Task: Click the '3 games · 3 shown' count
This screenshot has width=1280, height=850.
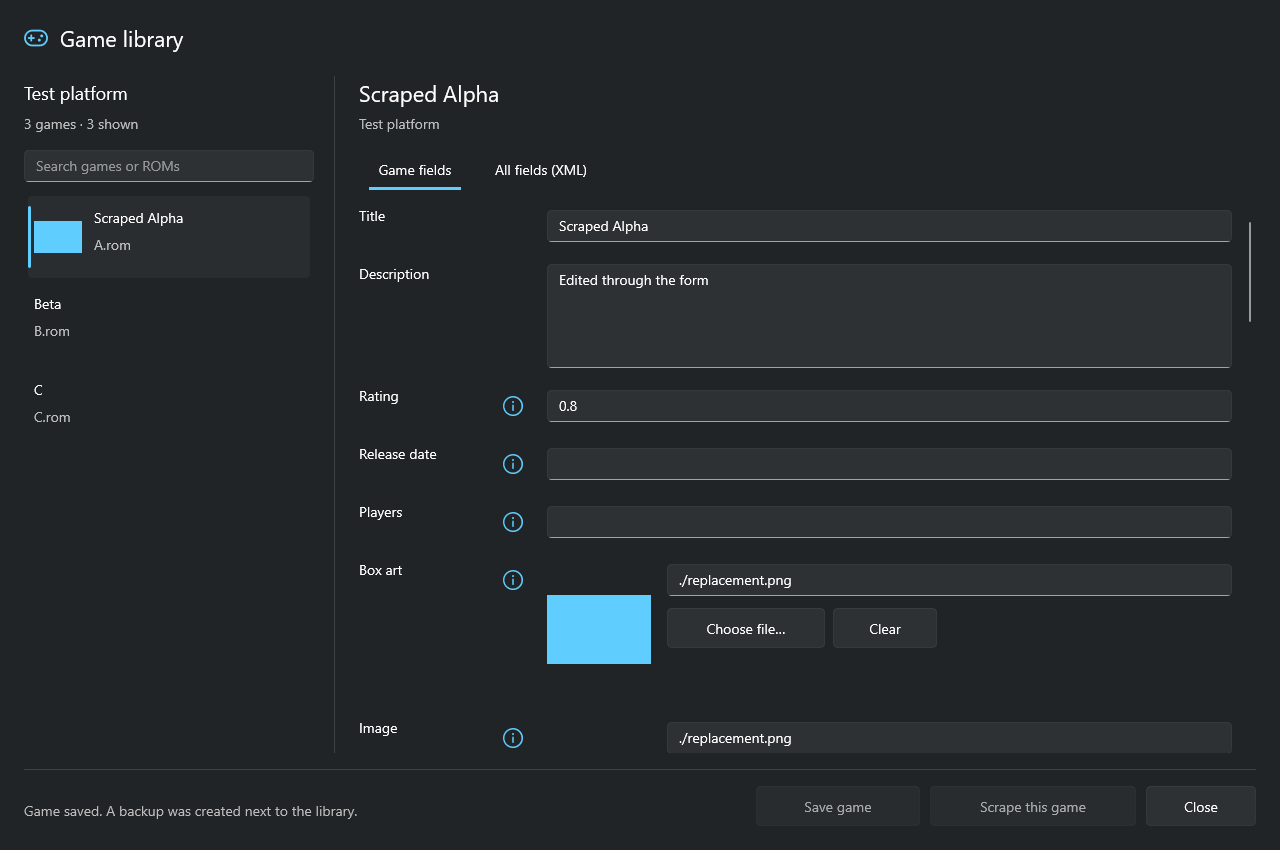Action: 81,124
